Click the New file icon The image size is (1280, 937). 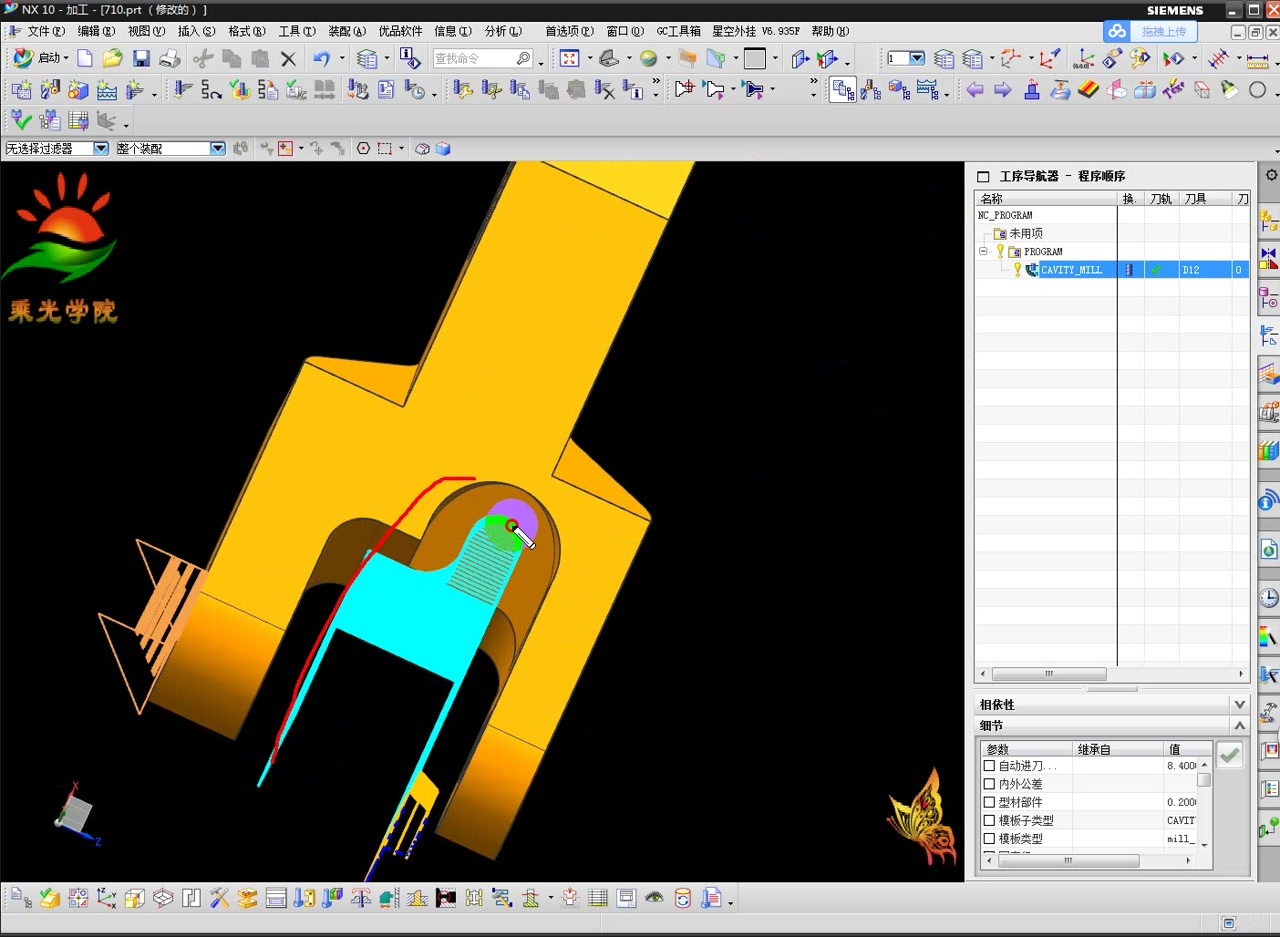[x=85, y=58]
